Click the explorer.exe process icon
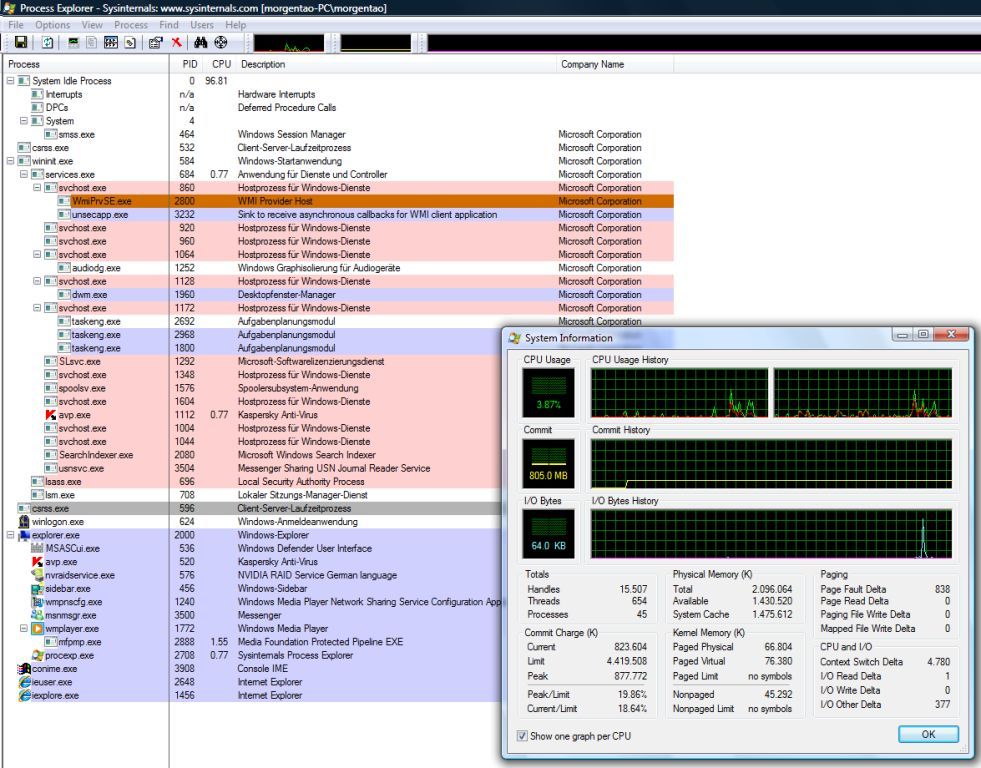The image size is (981, 768). tap(24, 535)
